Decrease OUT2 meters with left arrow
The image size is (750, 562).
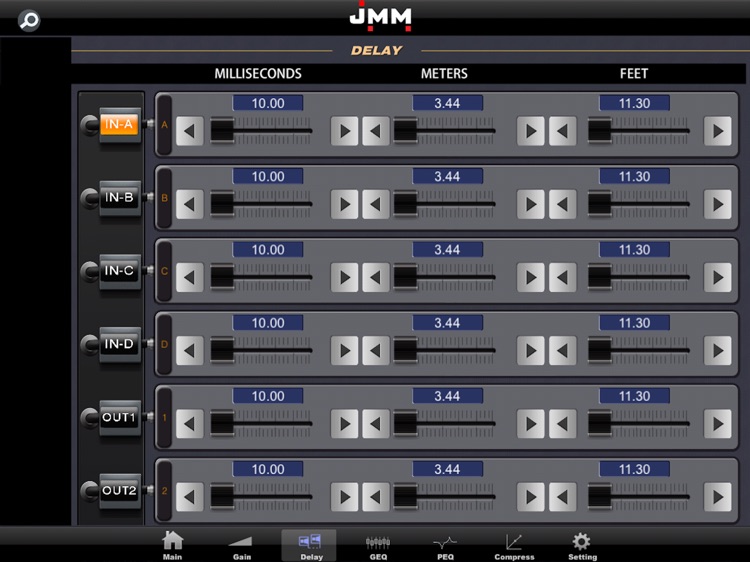click(x=376, y=497)
